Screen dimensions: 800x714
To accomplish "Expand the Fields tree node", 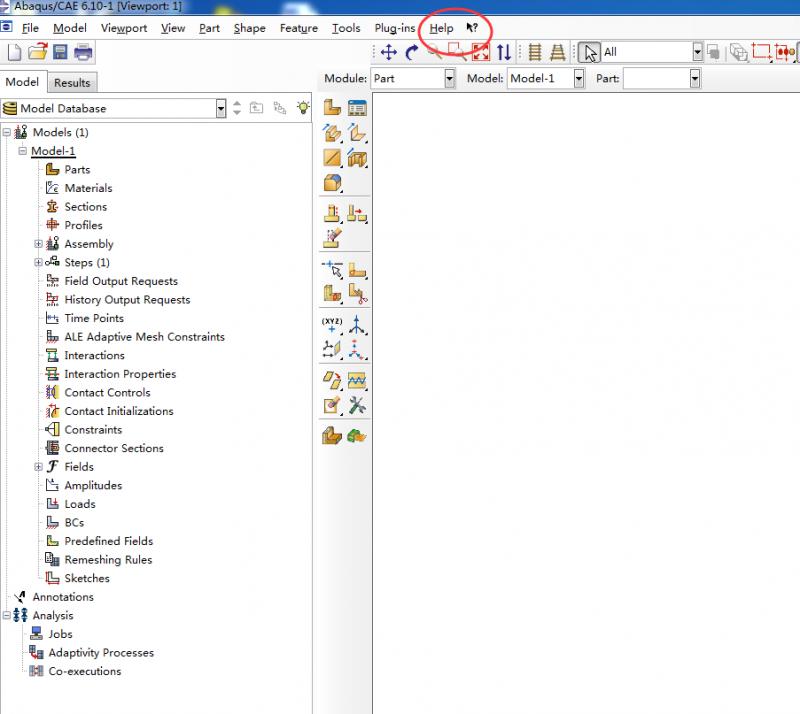I will coord(38,467).
